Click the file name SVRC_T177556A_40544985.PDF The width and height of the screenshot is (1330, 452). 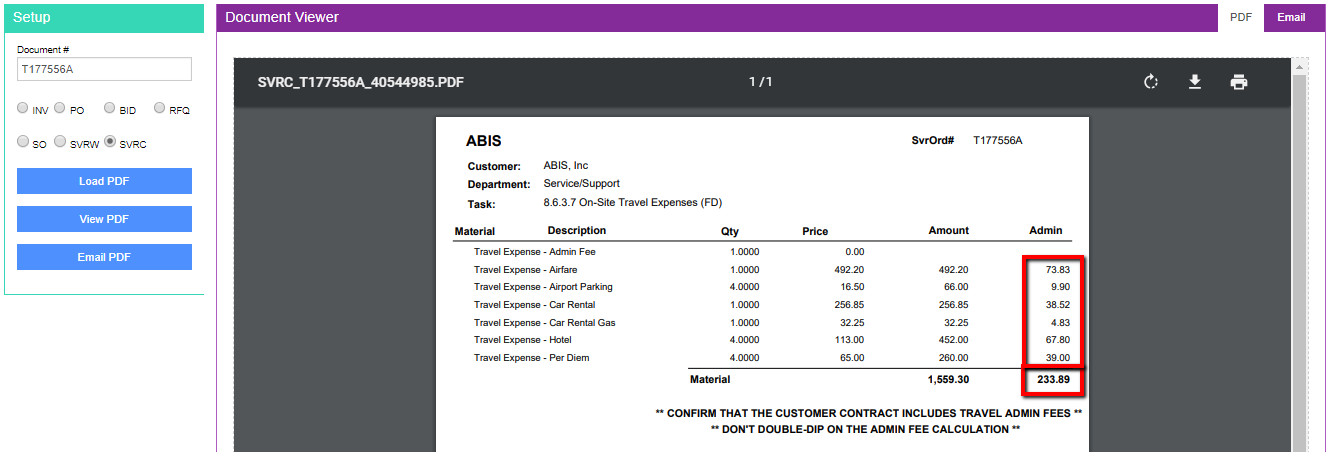click(361, 82)
